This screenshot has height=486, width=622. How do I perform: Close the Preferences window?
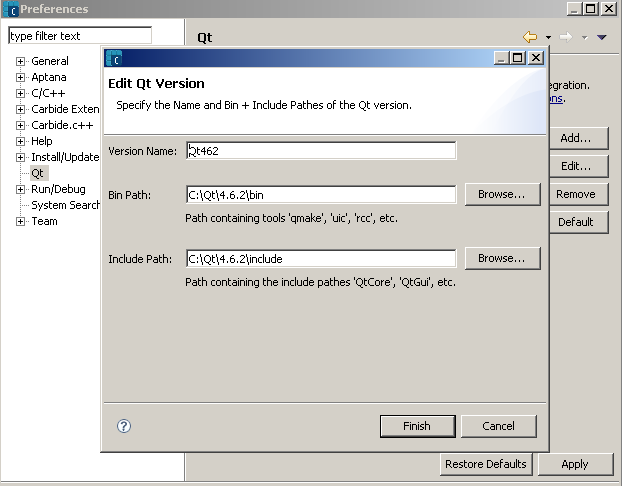coord(609,9)
